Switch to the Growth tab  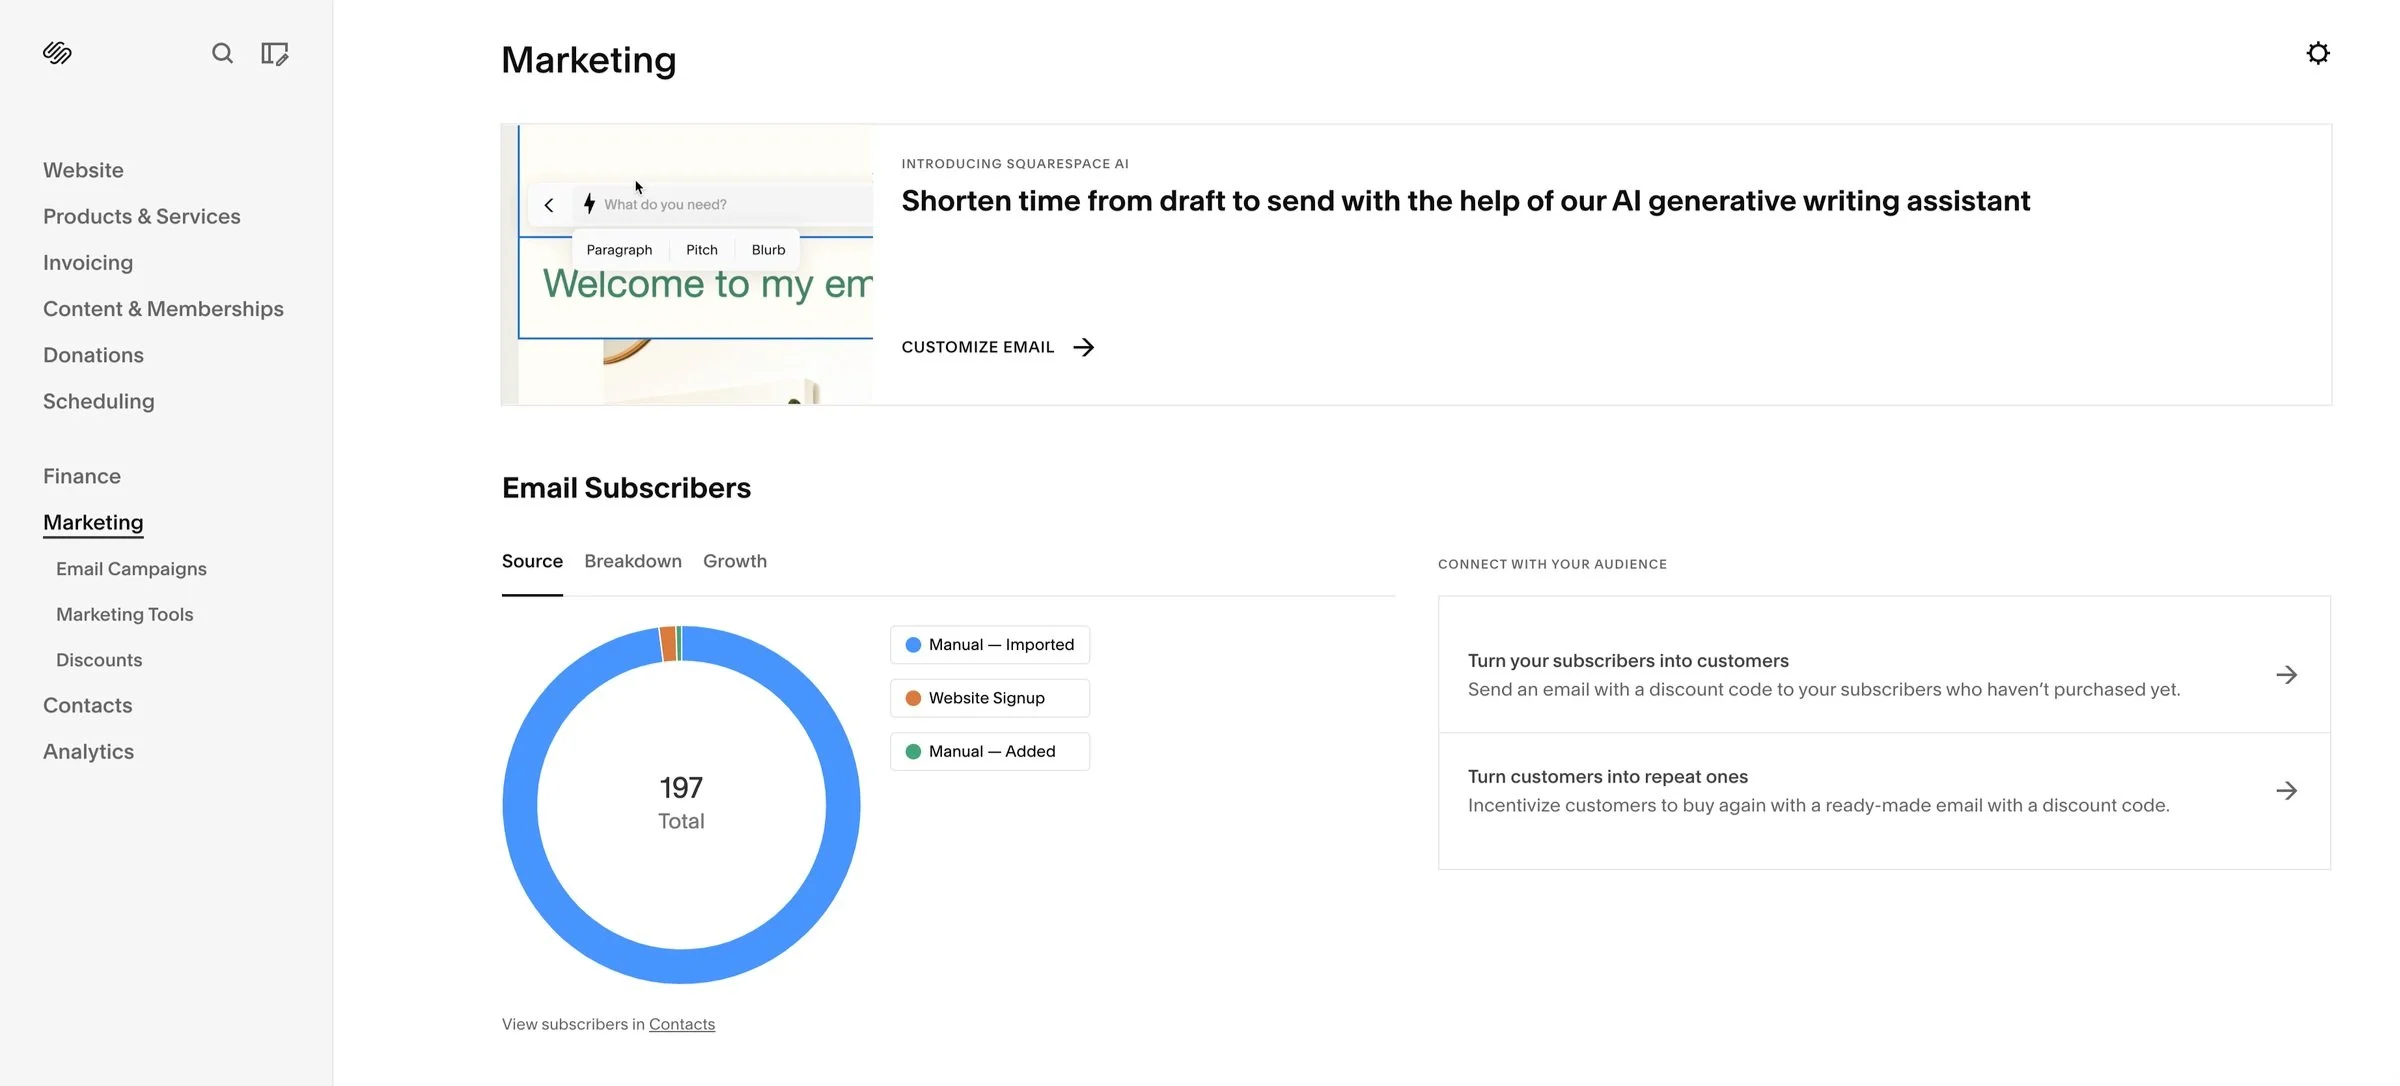[x=734, y=561]
